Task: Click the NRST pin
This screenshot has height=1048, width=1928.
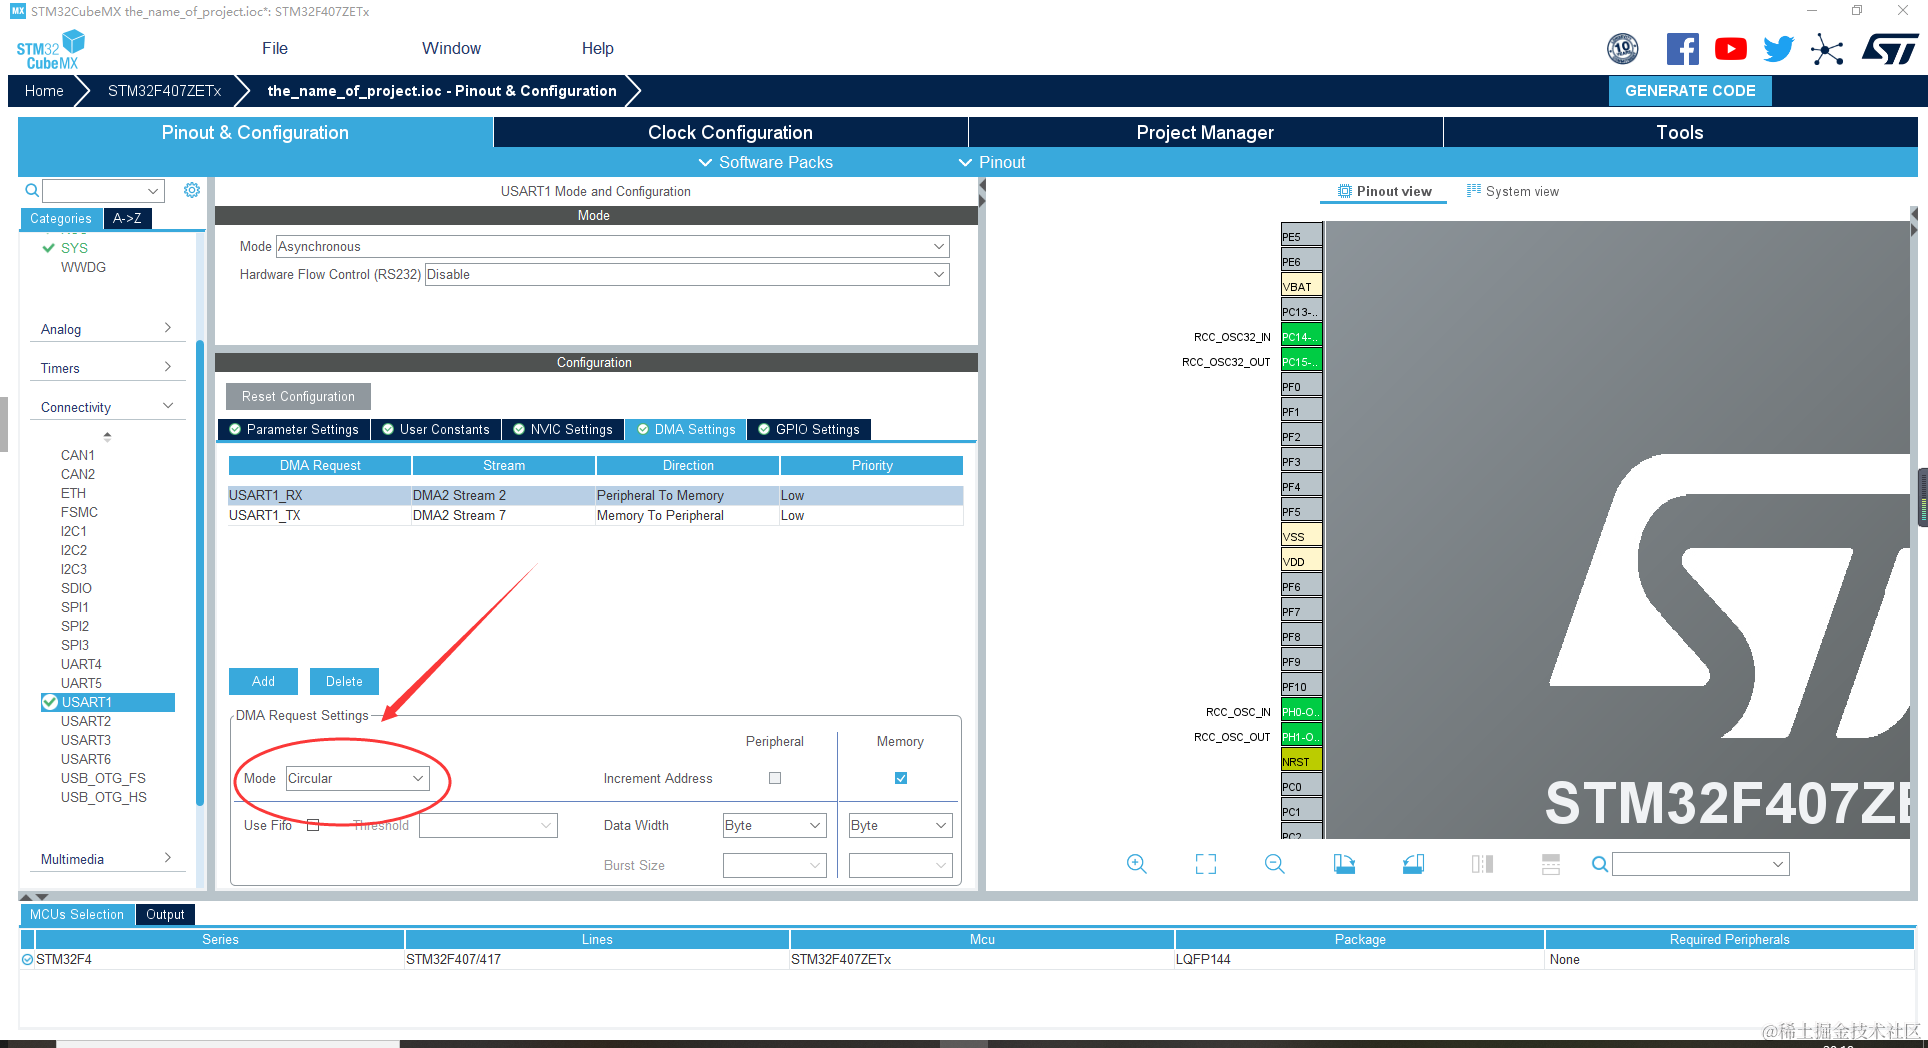Action: (1301, 761)
